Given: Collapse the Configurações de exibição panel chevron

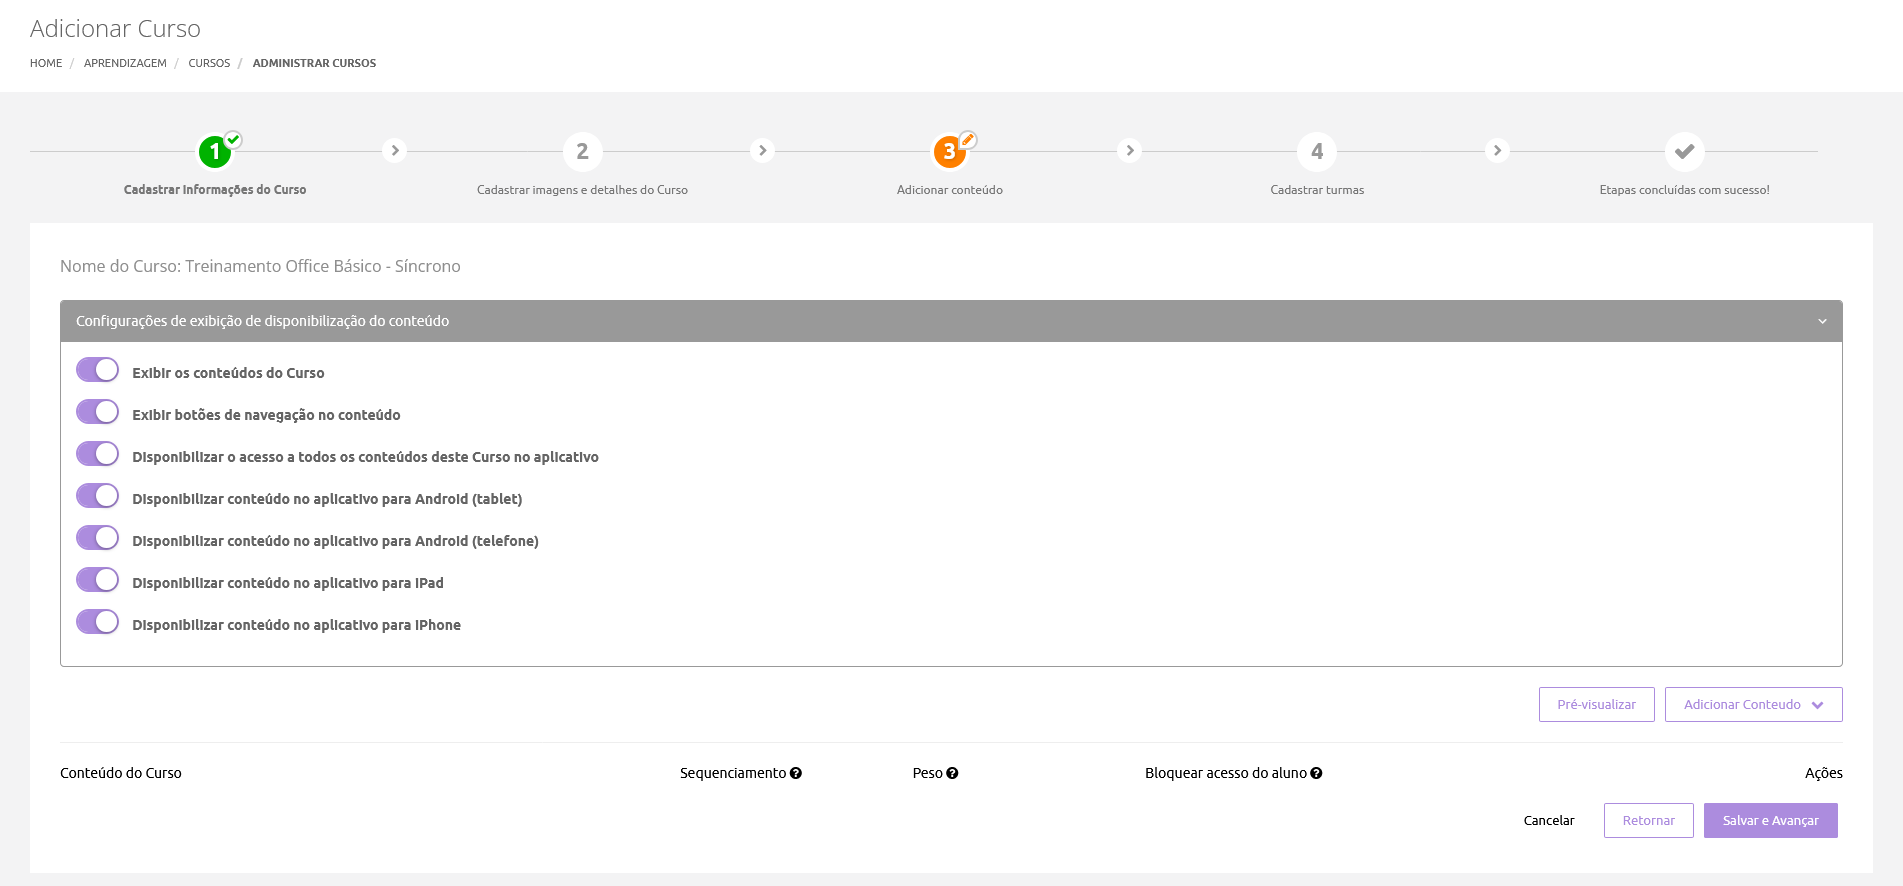Looking at the screenshot, I should click(1822, 321).
